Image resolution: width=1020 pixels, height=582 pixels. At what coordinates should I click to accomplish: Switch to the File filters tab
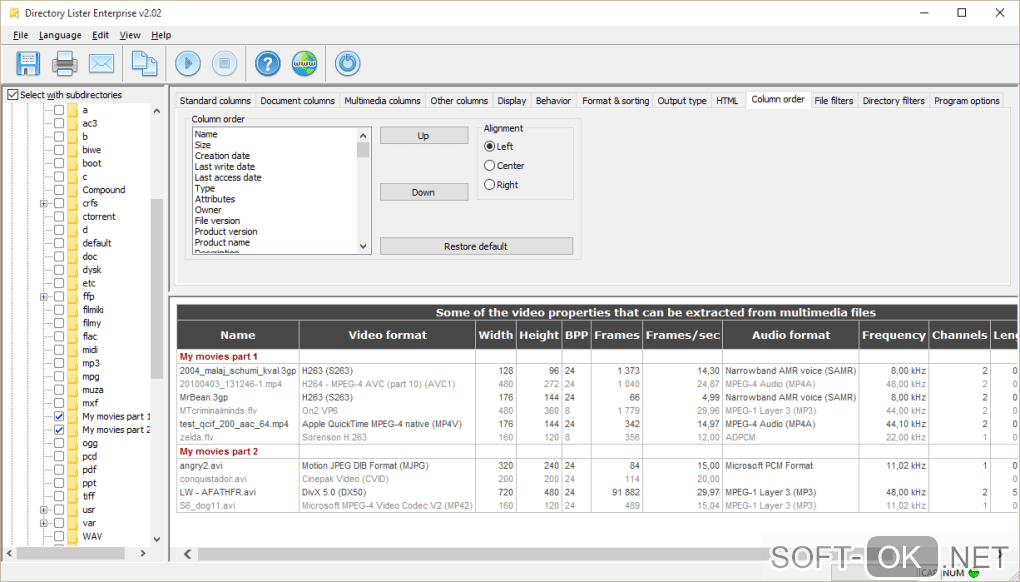[x=833, y=101]
